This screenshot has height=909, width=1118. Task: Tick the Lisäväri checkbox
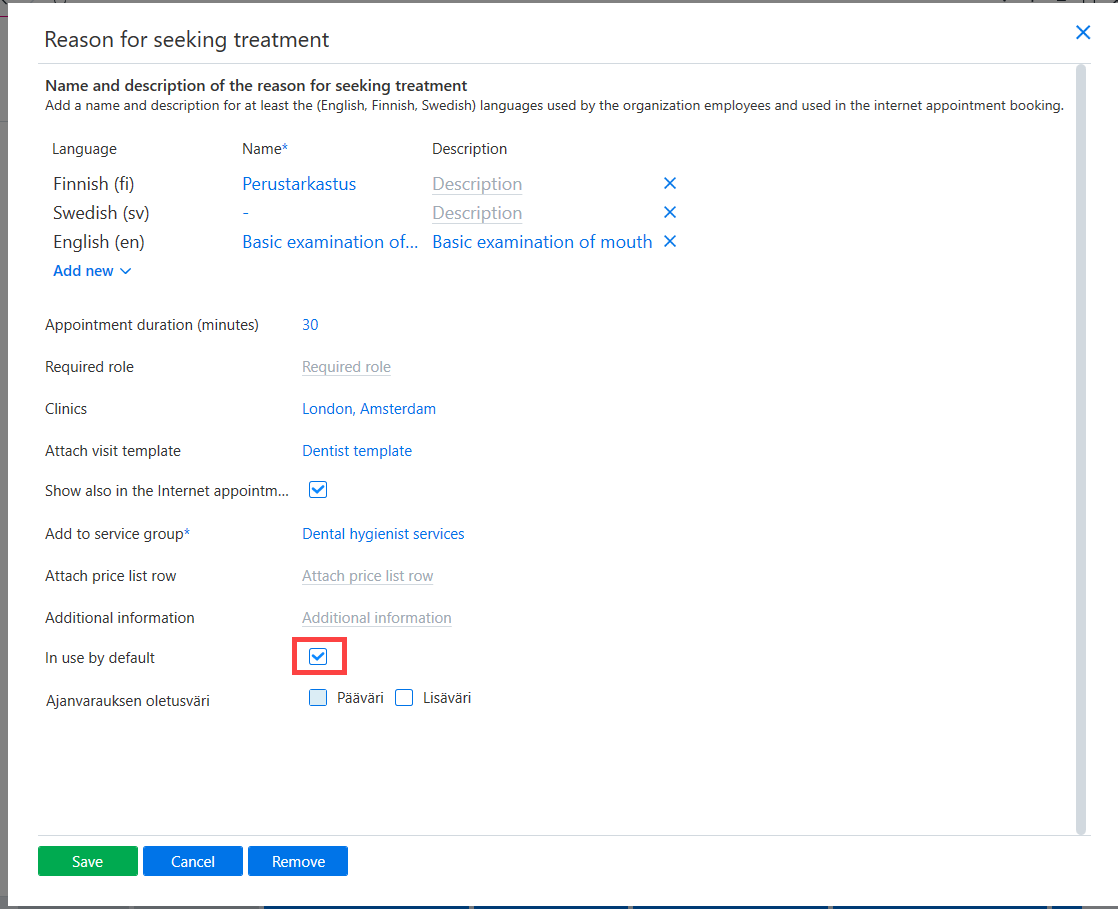pos(404,697)
